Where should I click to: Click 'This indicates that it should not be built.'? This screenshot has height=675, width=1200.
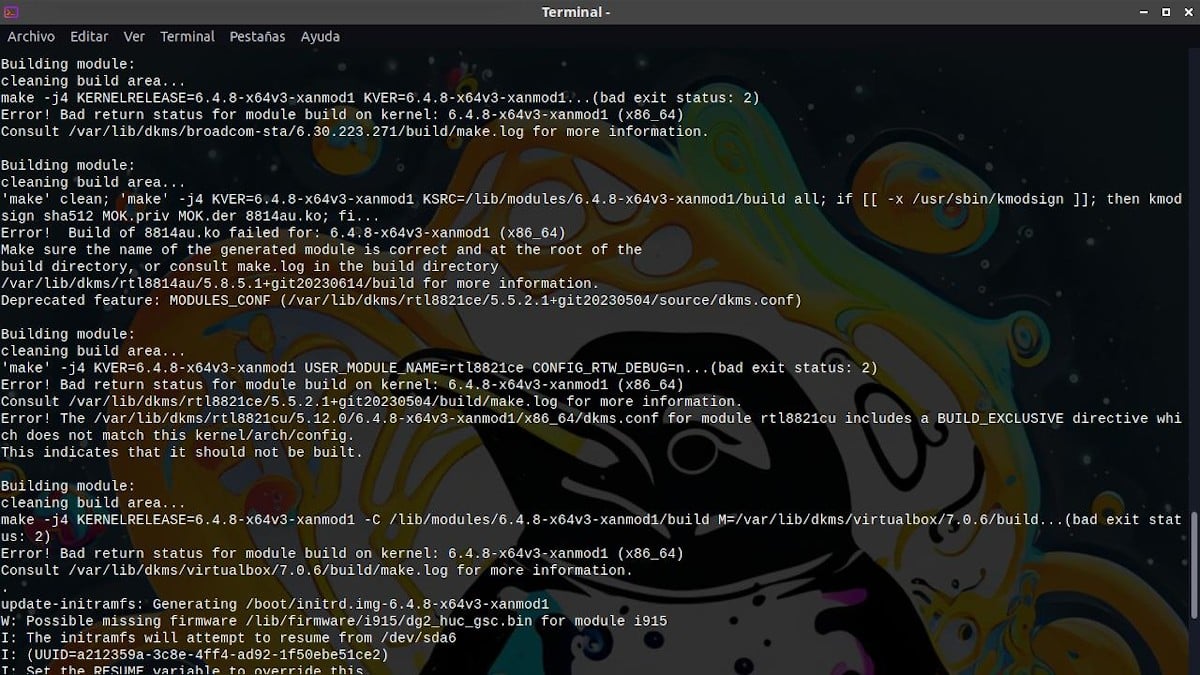click(x=181, y=452)
